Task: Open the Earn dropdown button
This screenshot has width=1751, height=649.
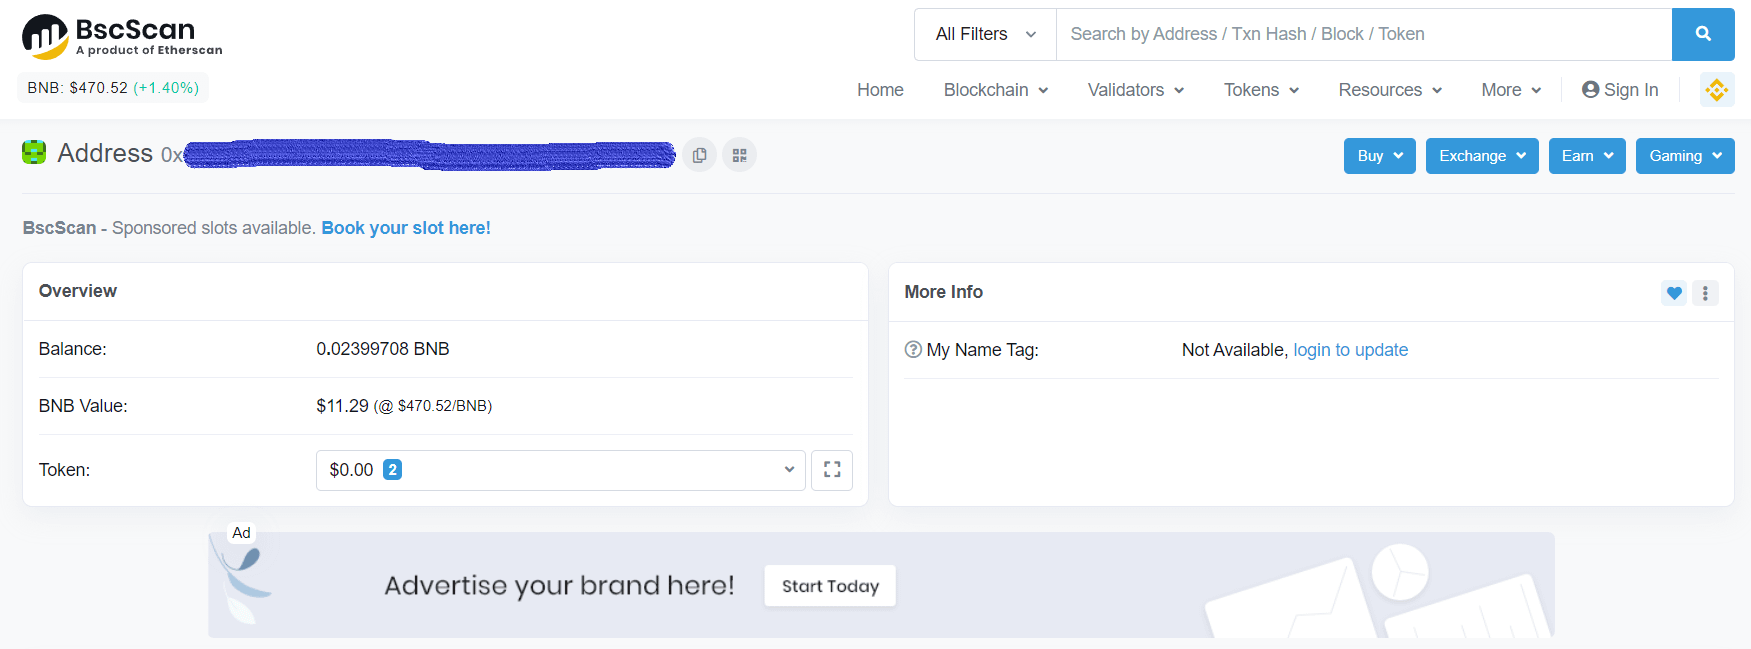Action: point(1588,156)
